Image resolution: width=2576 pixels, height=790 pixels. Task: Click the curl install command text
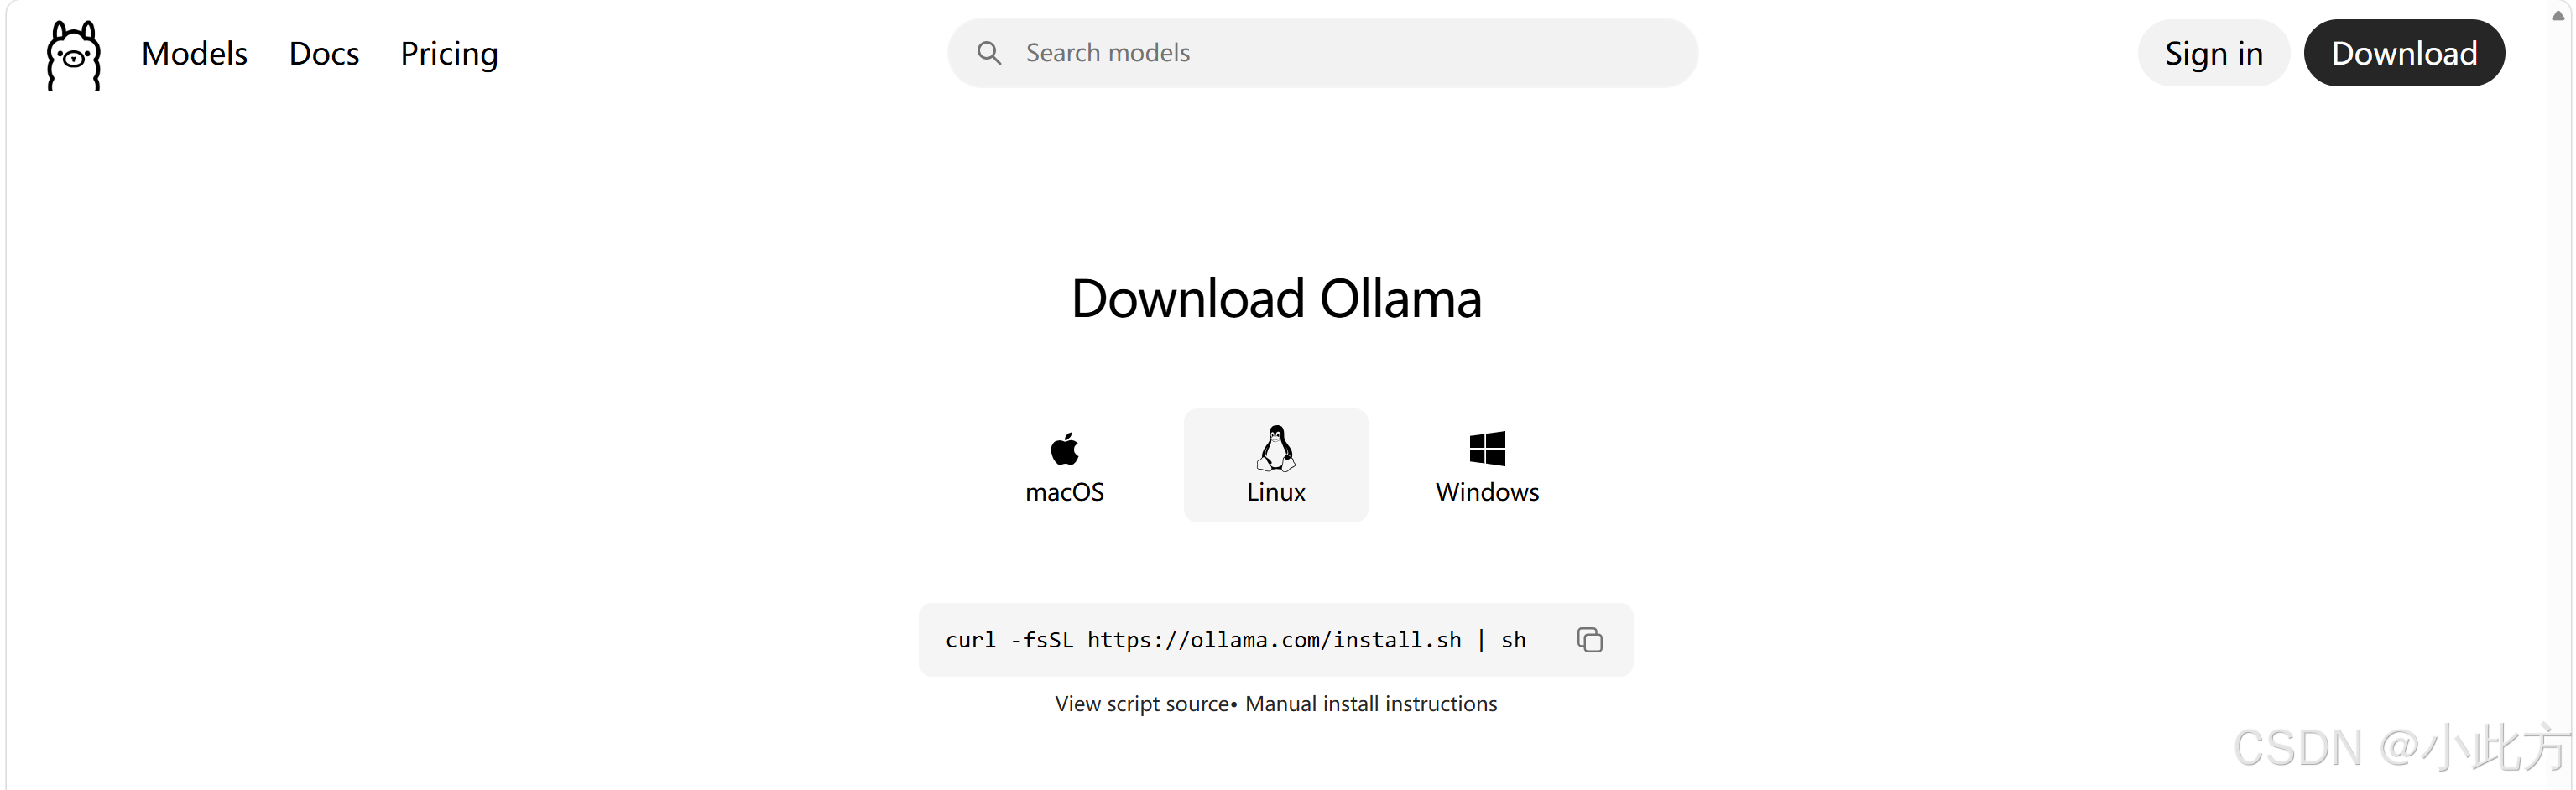tap(1236, 640)
